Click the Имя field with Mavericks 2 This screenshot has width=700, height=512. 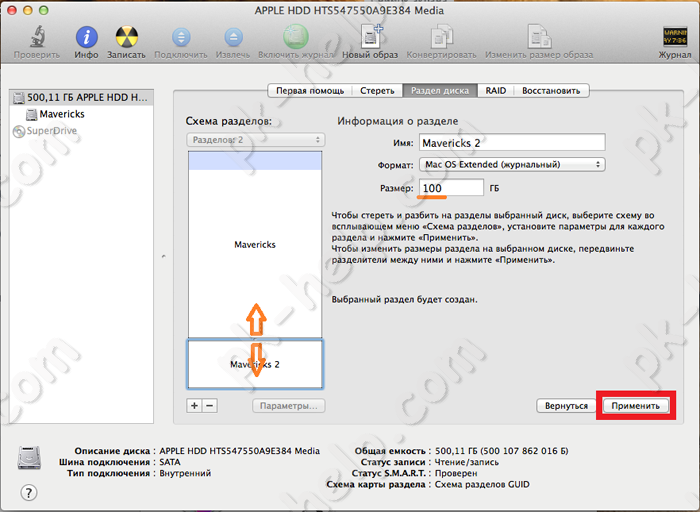[x=512, y=143]
